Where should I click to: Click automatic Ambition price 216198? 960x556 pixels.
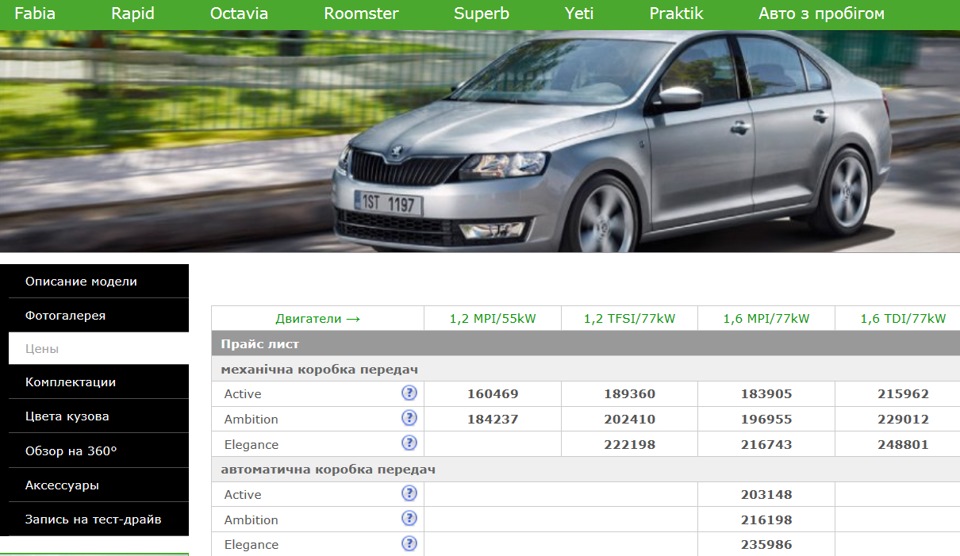tap(767, 520)
